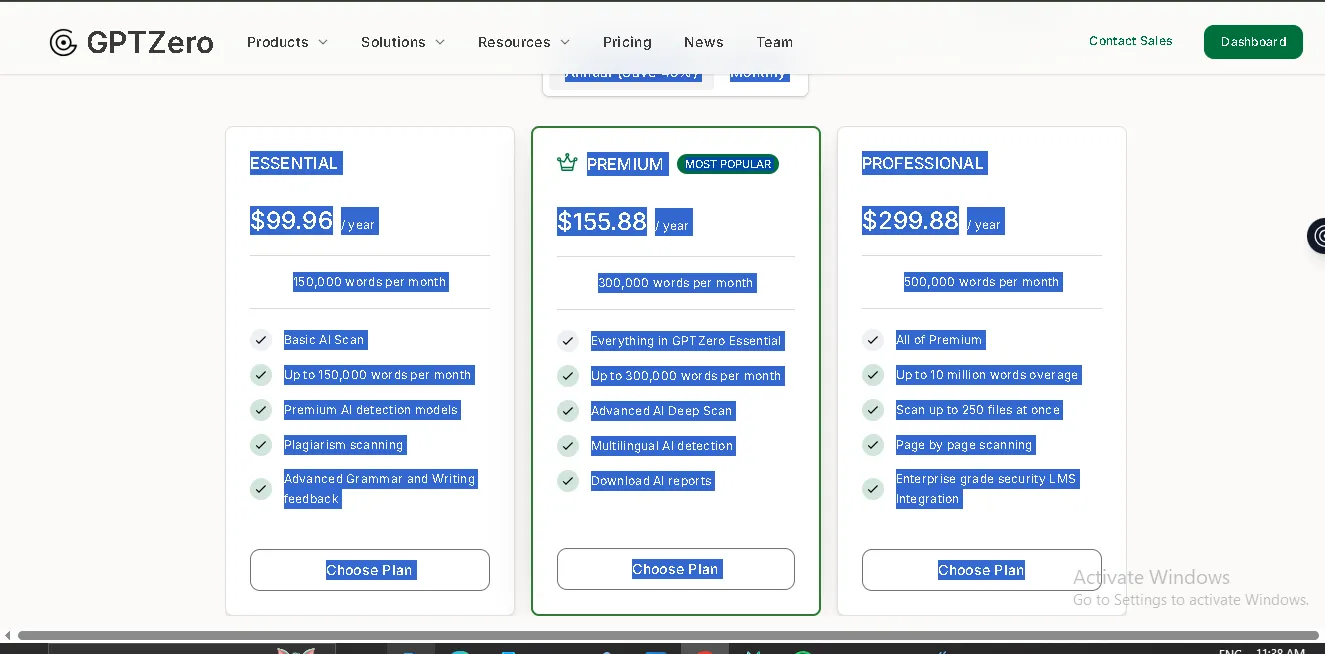Click the MOST POPULAR badge
The width and height of the screenshot is (1325, 654).
tap(728, 164)
